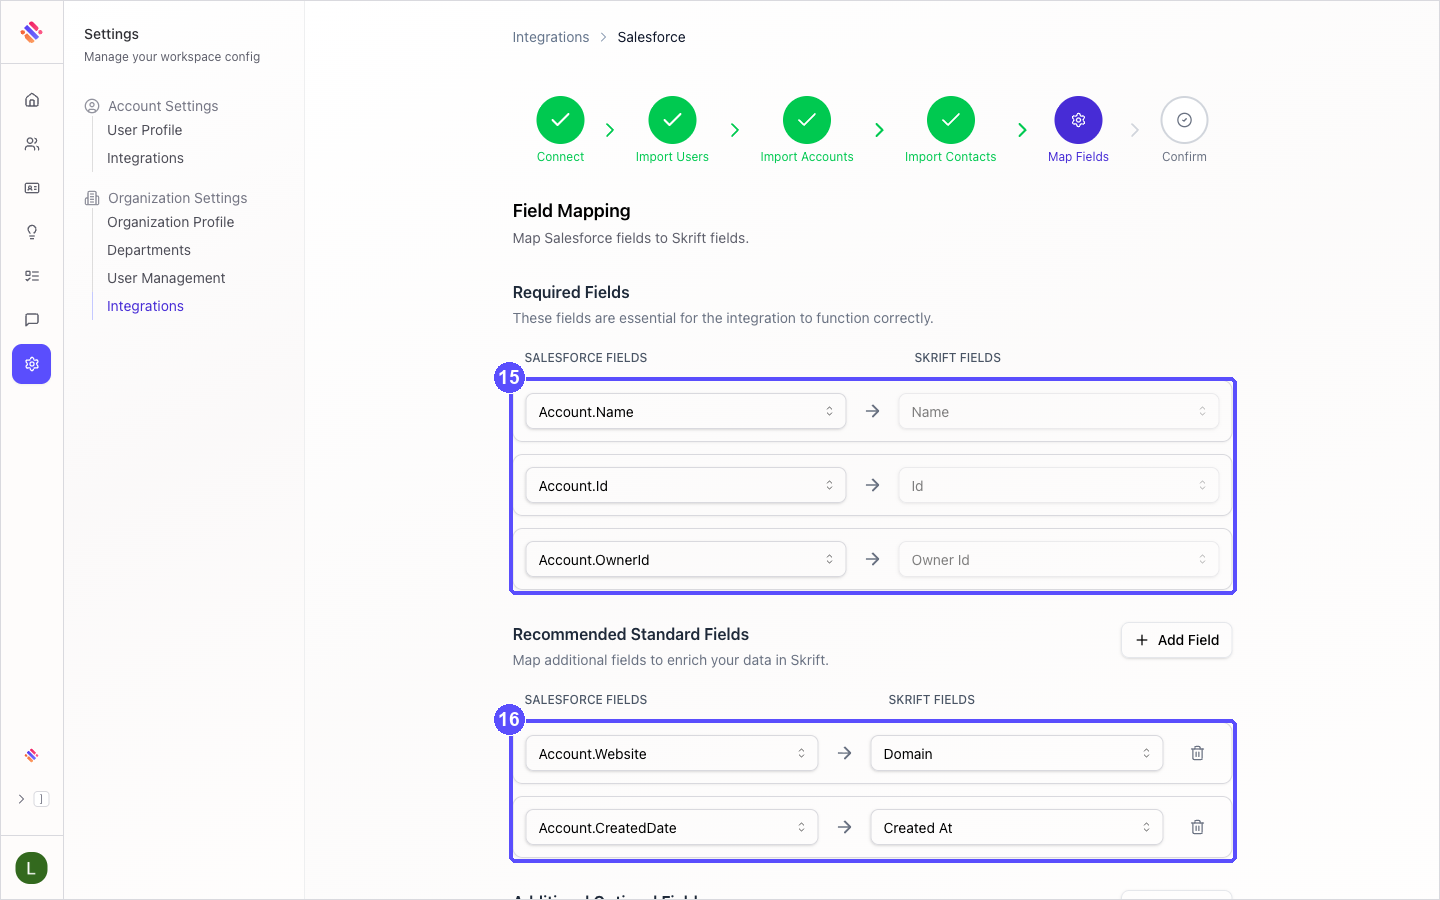Open the Account.Name Salesforce field dropdown
The width and height of the screenshot is (1440, 900).
[686, 411]
